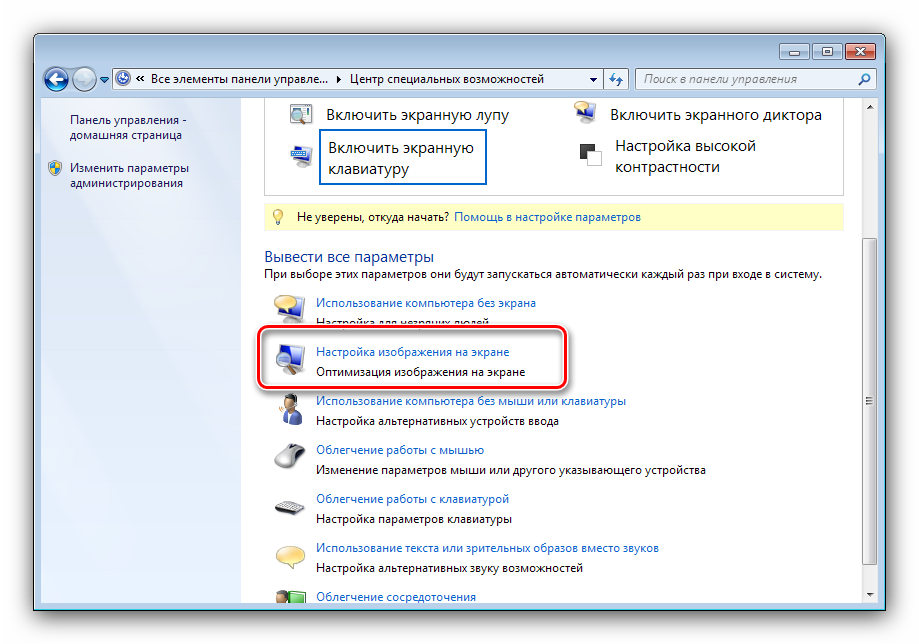The image size is (919, 644).
Task: Click the keyboard icon for 'Облегчение работы с клавиатурой'
Action: click(x=290, y=507)
